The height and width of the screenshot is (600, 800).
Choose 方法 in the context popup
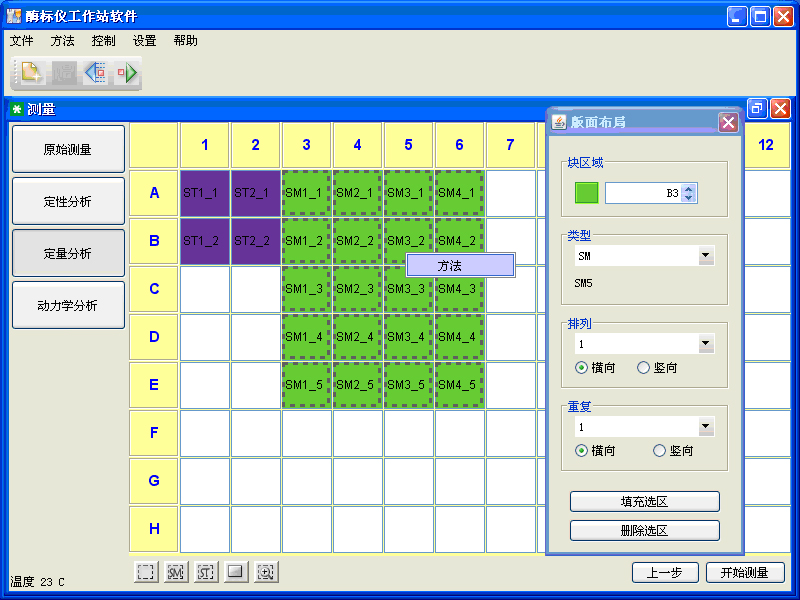(460, 266)
